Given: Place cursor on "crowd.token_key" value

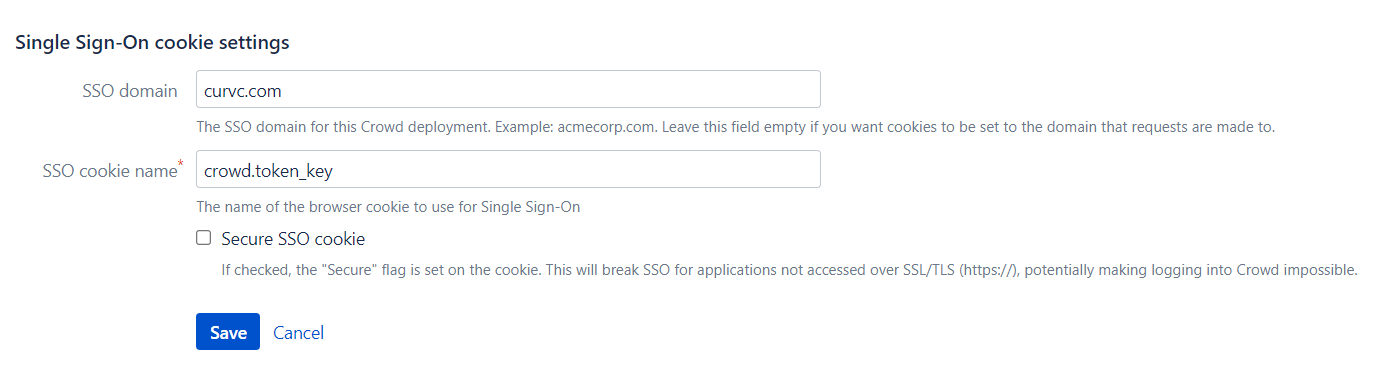Looking at the screenshot, I should (x=268, y=171).
